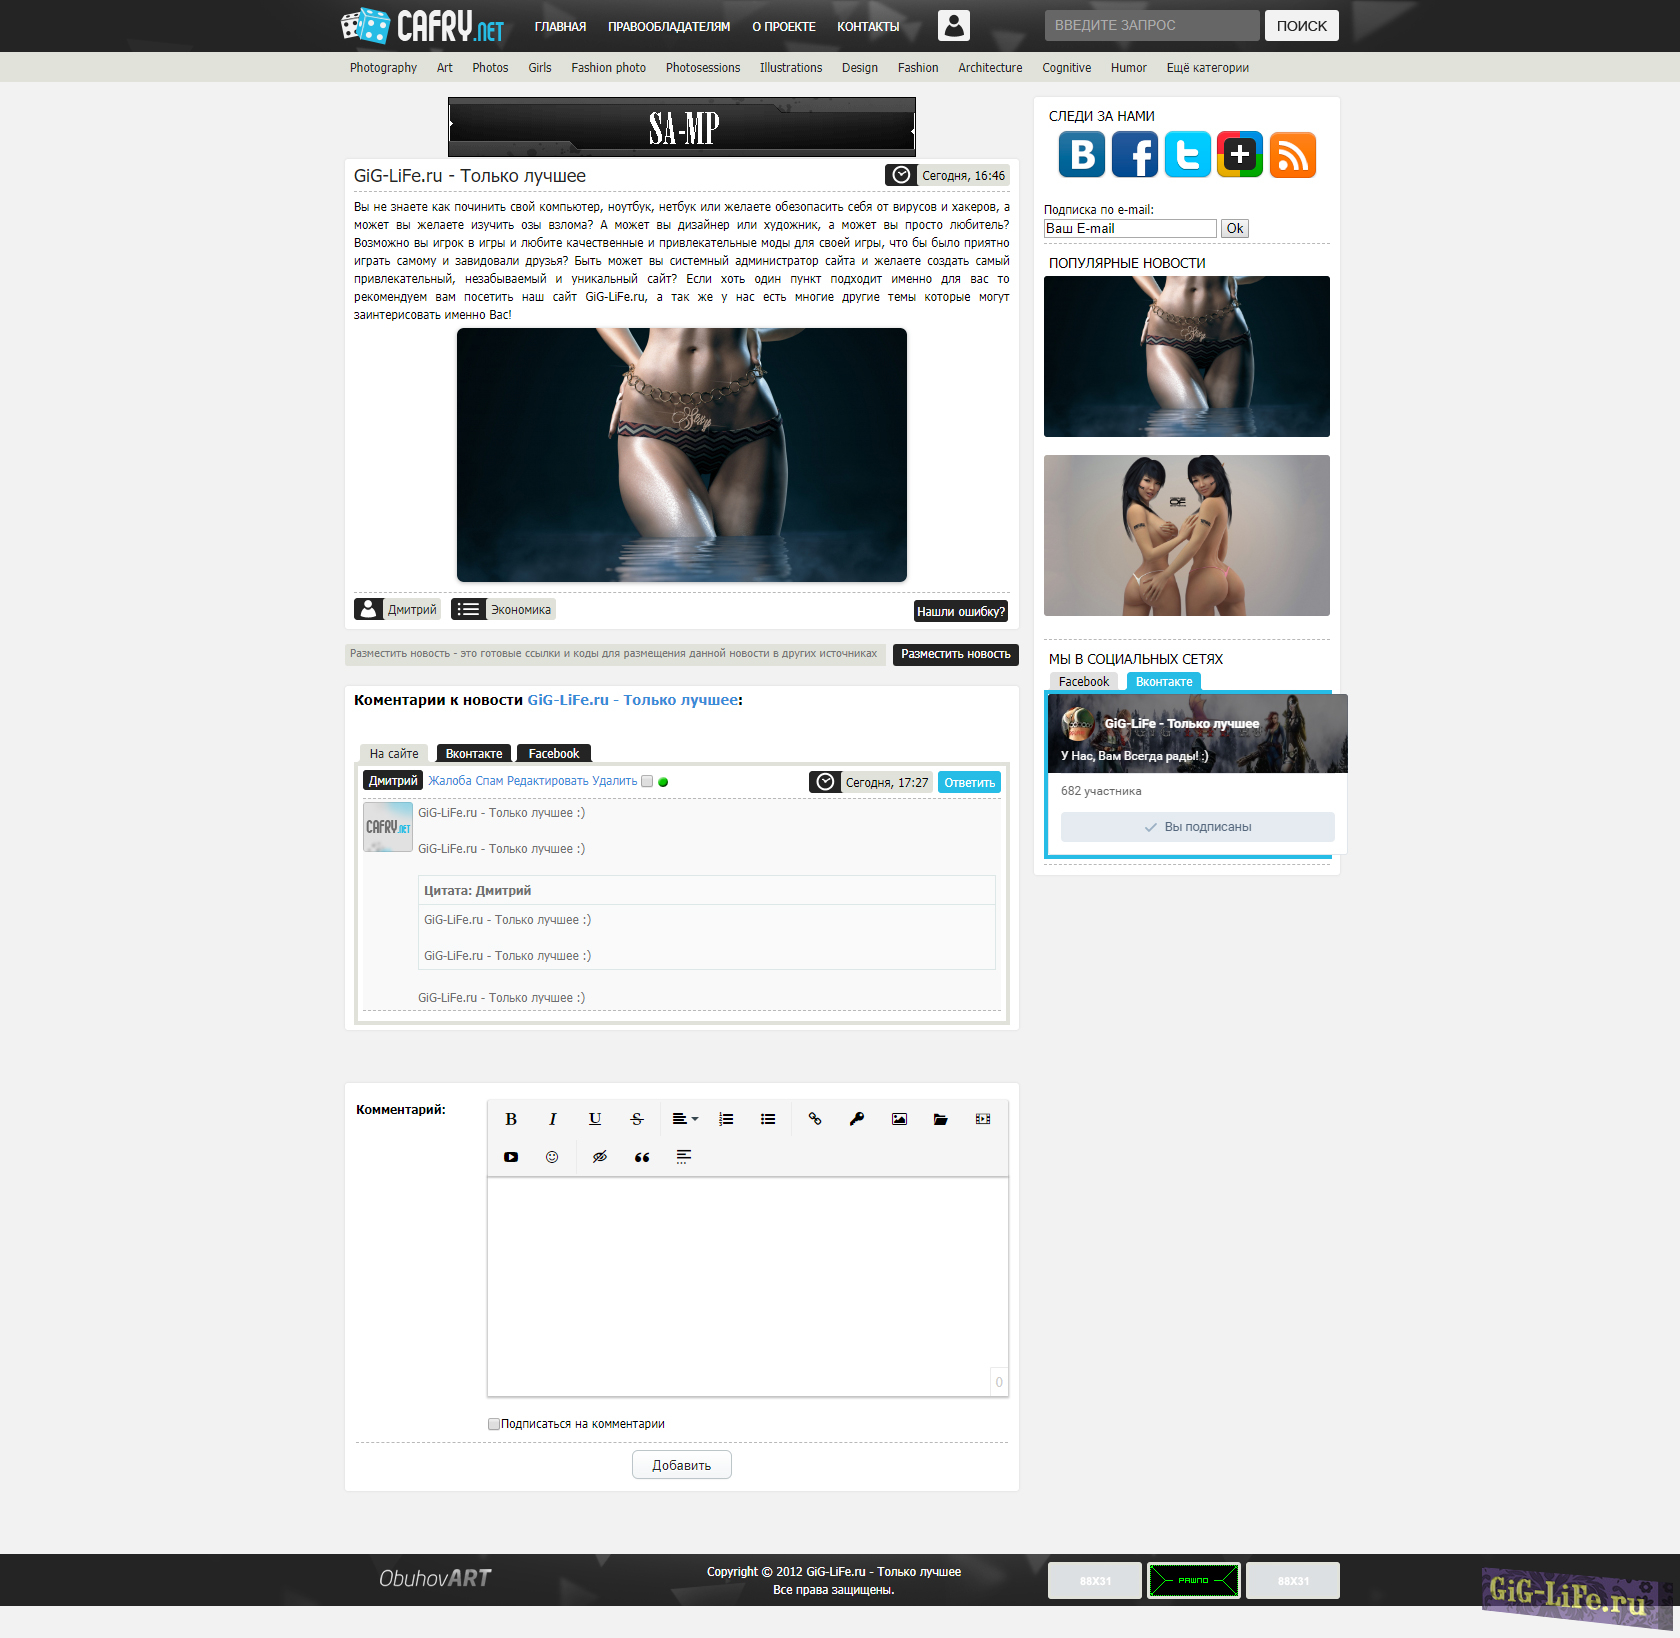Viewport: 1680px width, 1638px height.
Task: Select the Facebook tab in social networks
Action: coord(1083,682)
